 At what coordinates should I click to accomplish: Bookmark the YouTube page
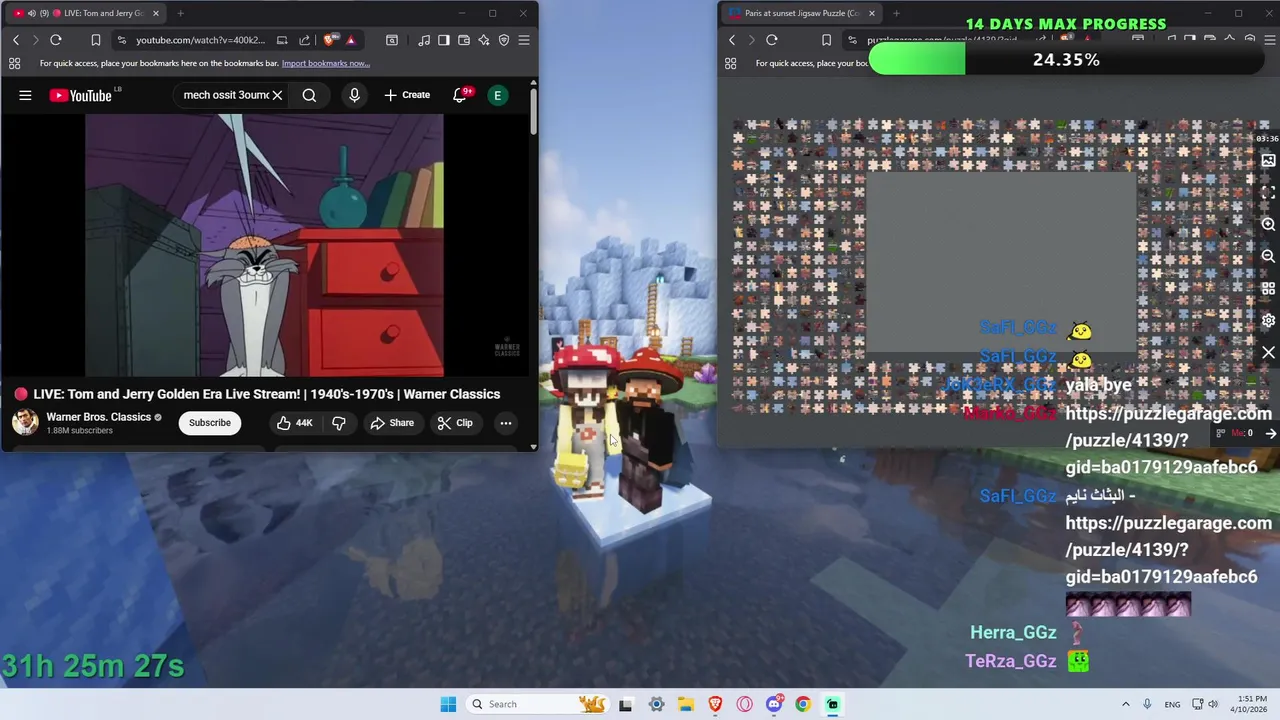(x=96, y=40)
